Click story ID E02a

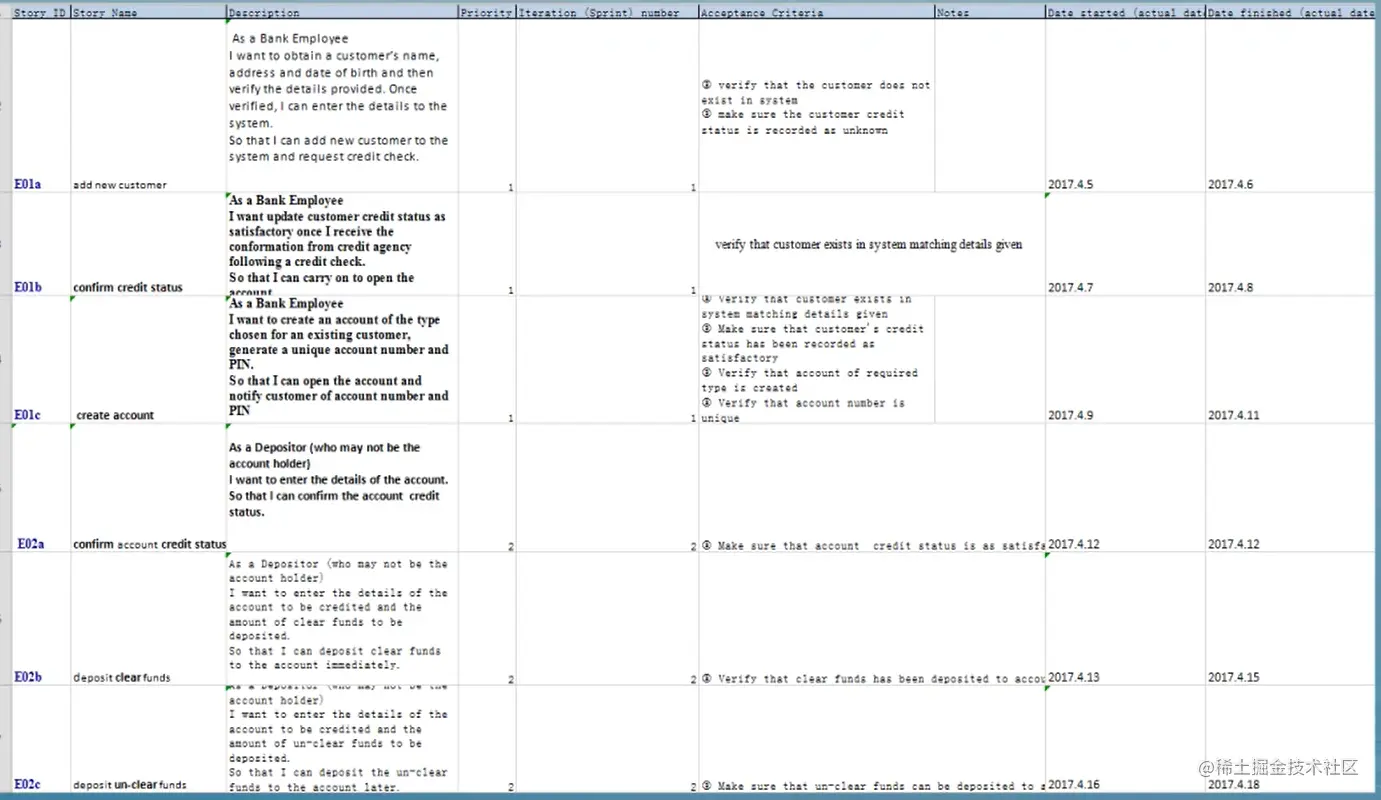click(x=31, y=543)
